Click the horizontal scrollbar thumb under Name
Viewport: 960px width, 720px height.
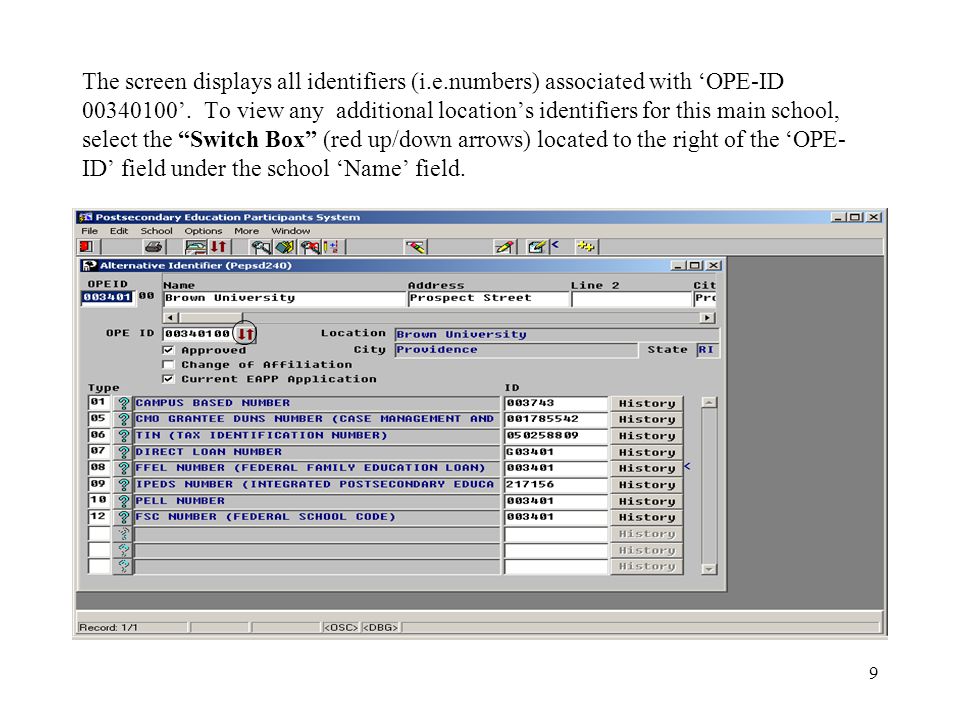pyautogui.click(x=209, y=318)
